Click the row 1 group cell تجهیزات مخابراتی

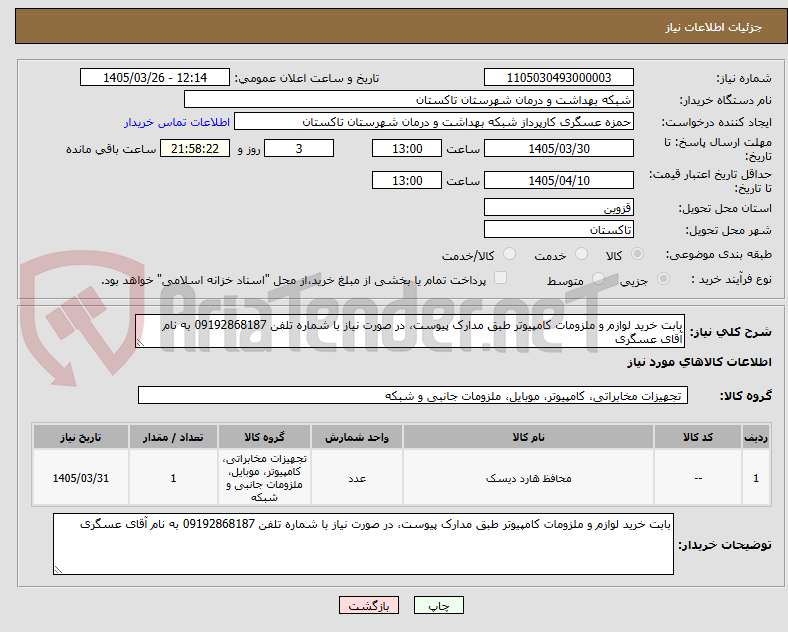[x=264, y=478]
